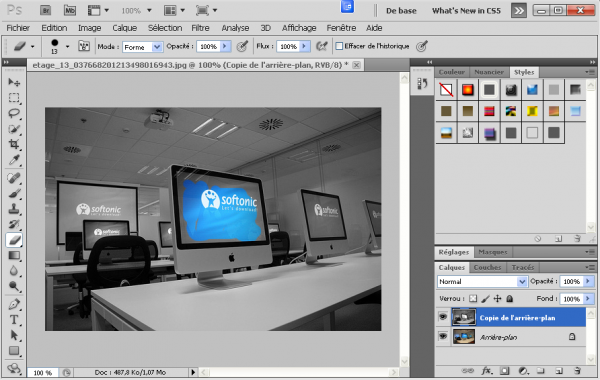Add a layer style with fx icon

coord(487,370)
